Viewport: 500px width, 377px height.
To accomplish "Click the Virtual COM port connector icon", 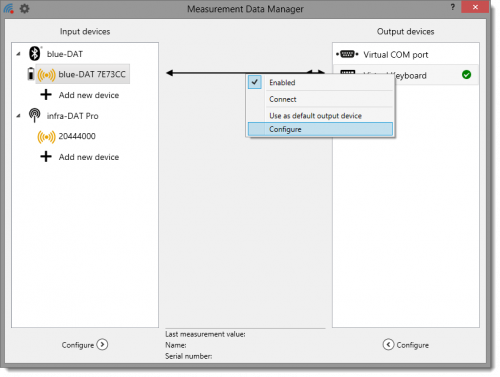I will (347, 54).
